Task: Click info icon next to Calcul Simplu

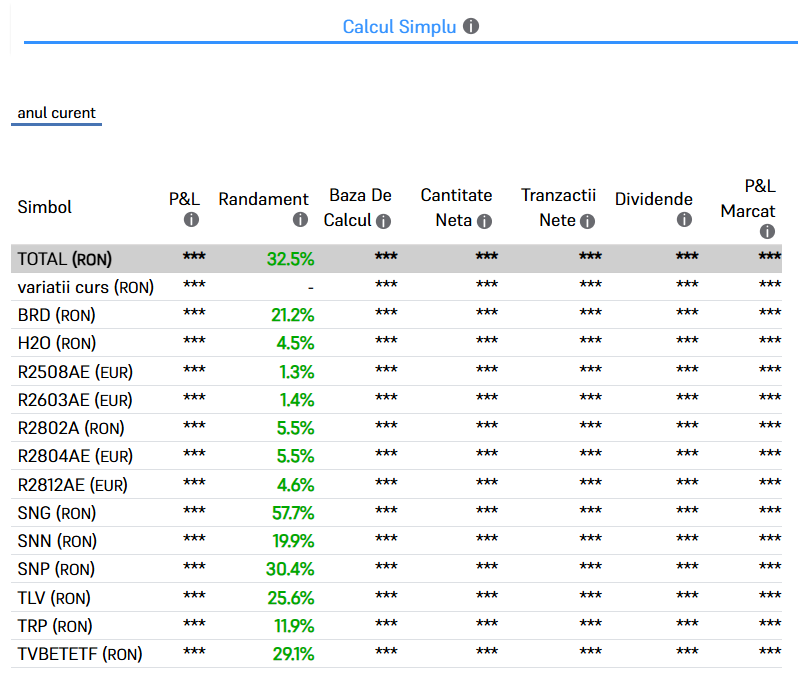Action: [471, 26]
